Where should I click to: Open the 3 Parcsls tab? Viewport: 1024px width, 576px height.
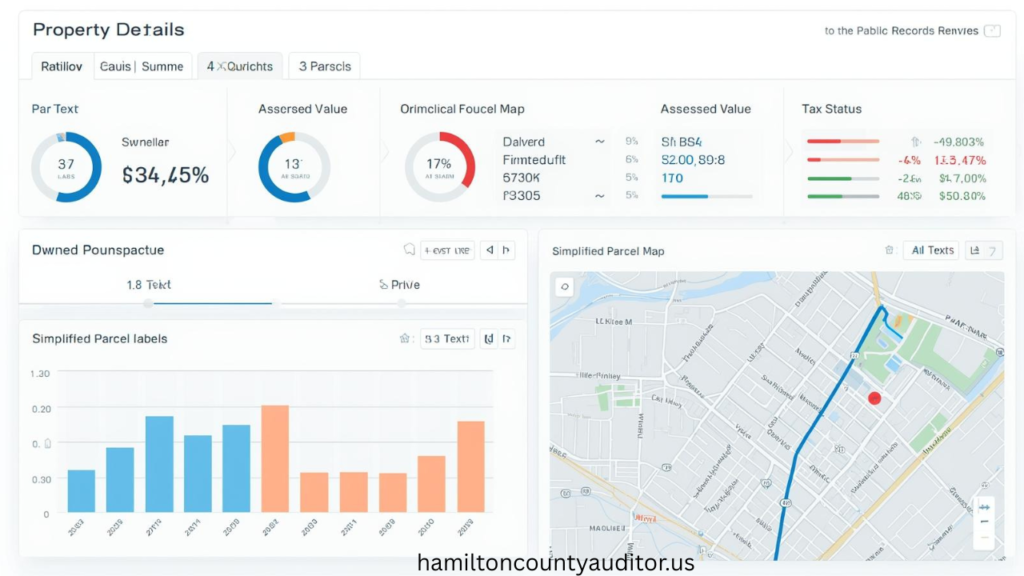tap(323, 65)
